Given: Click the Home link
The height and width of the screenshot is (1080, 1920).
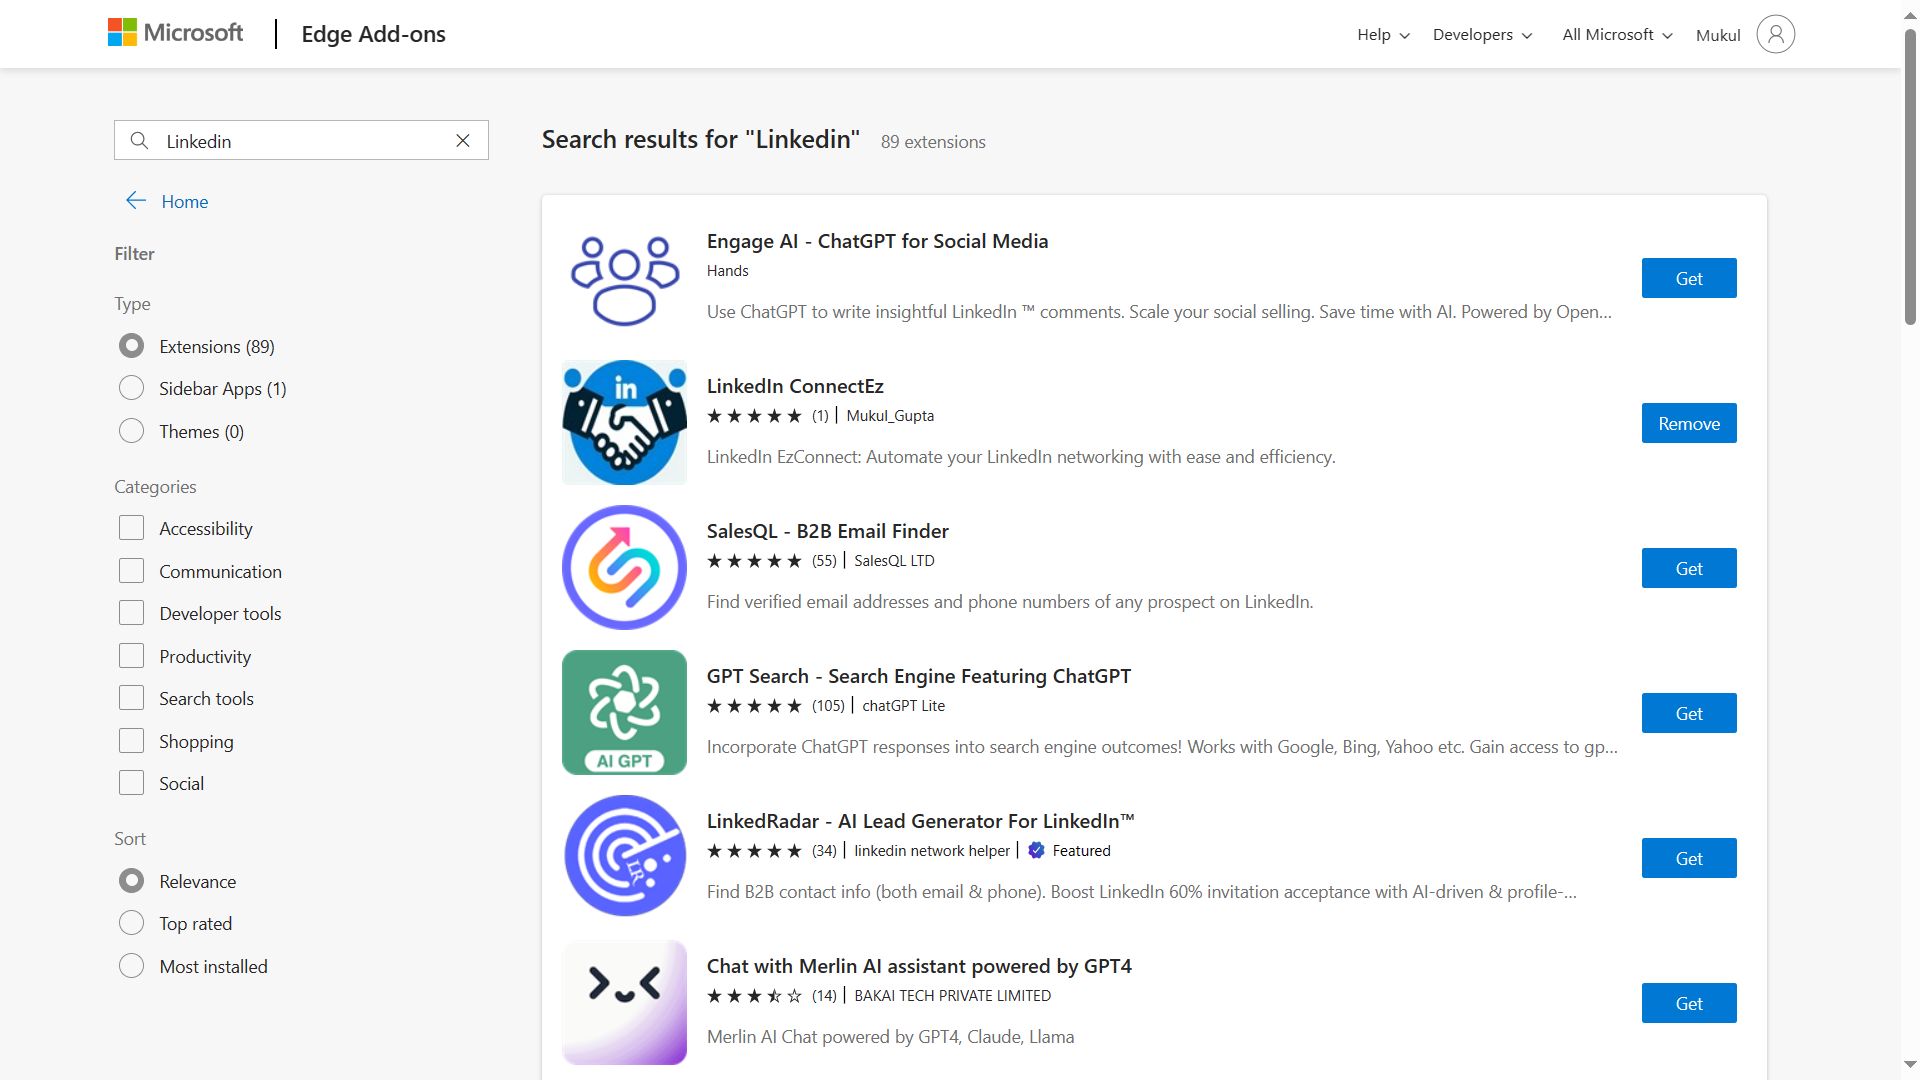Looking at the screenshot, I should [184, 201].
